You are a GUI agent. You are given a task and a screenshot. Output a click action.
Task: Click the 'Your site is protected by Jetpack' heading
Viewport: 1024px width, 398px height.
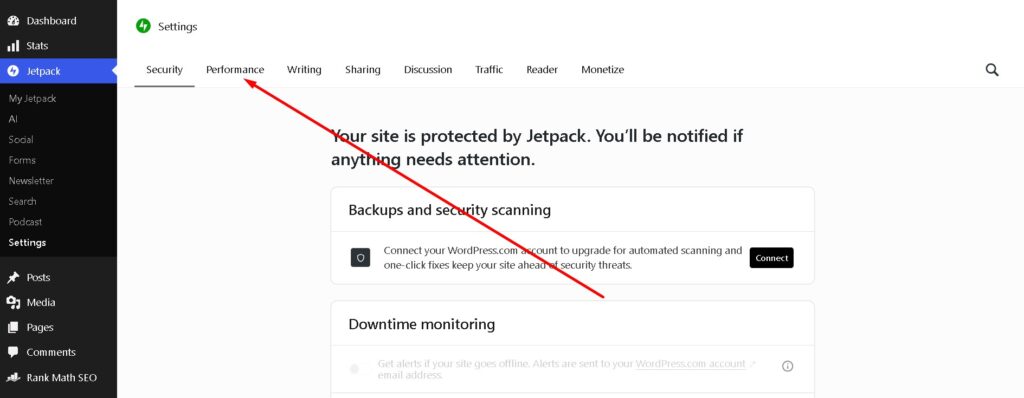pyautogui.click(x=537, y=148)
